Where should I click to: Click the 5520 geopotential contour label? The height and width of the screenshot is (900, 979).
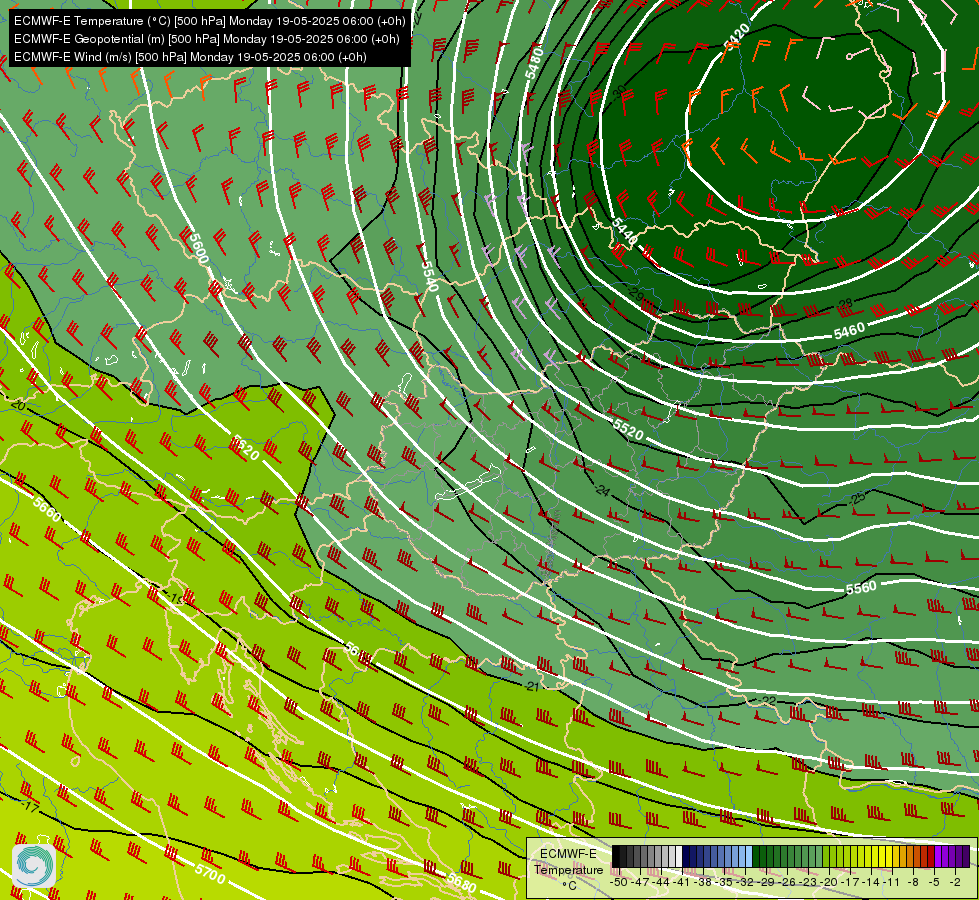tap(628, 428)
